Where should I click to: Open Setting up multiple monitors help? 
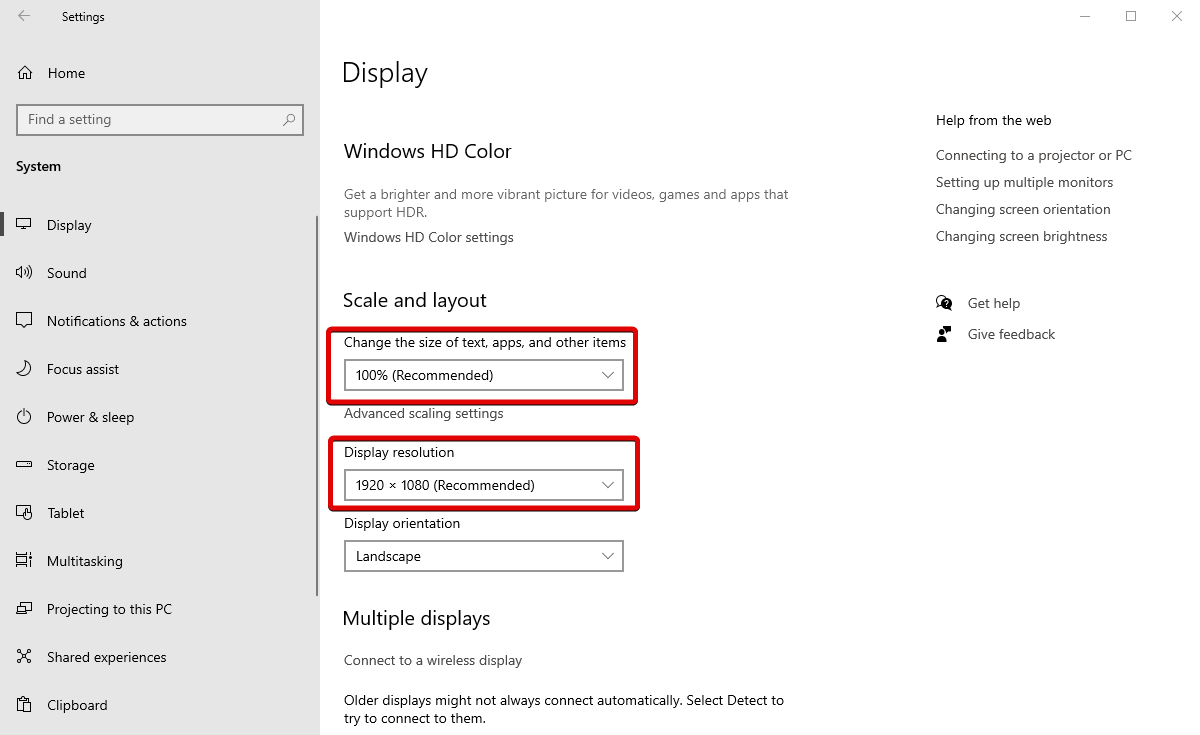[1024, 182]
